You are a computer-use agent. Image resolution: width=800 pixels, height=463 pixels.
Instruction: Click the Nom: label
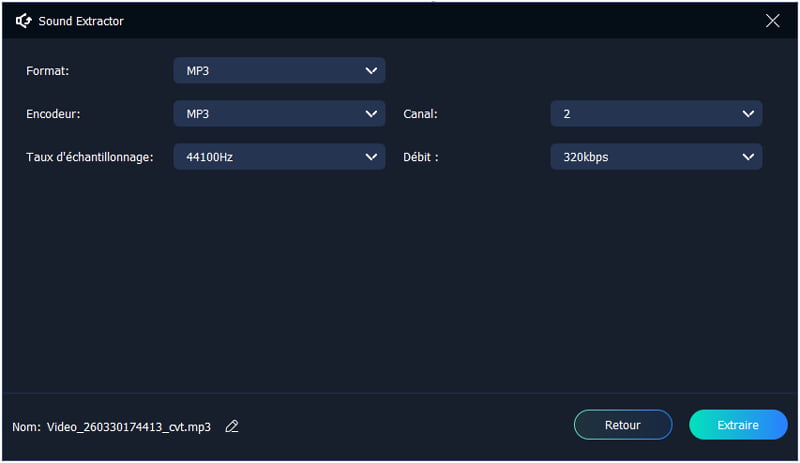(26, 427)
